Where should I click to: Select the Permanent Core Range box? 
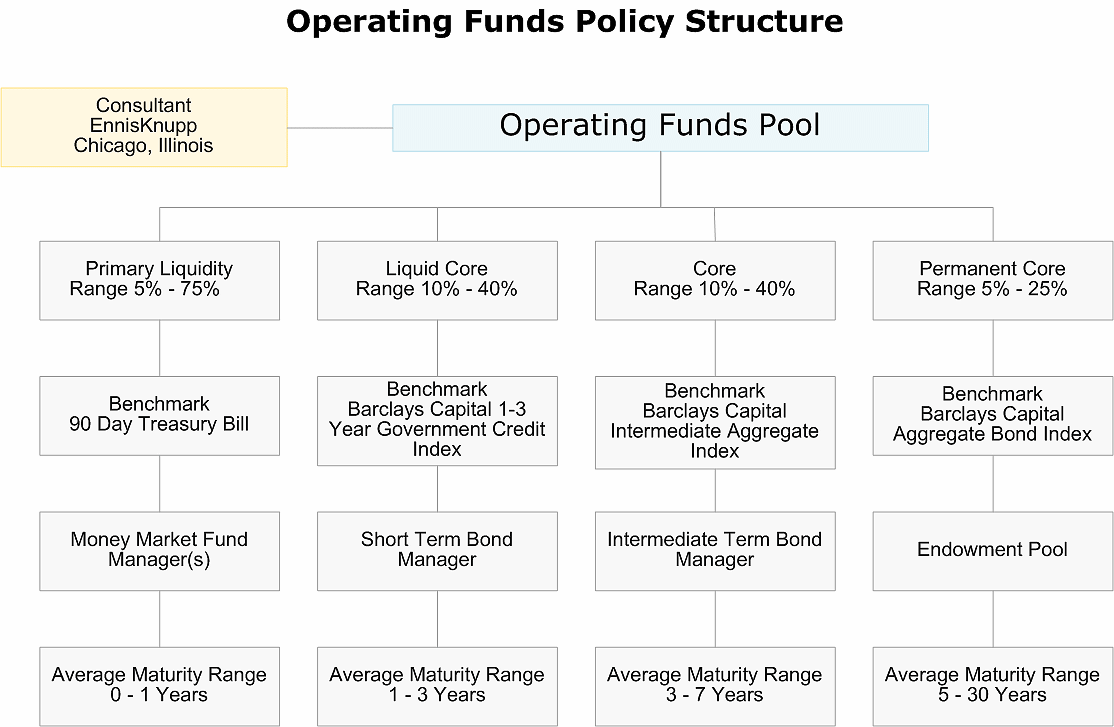coord(993,280)
